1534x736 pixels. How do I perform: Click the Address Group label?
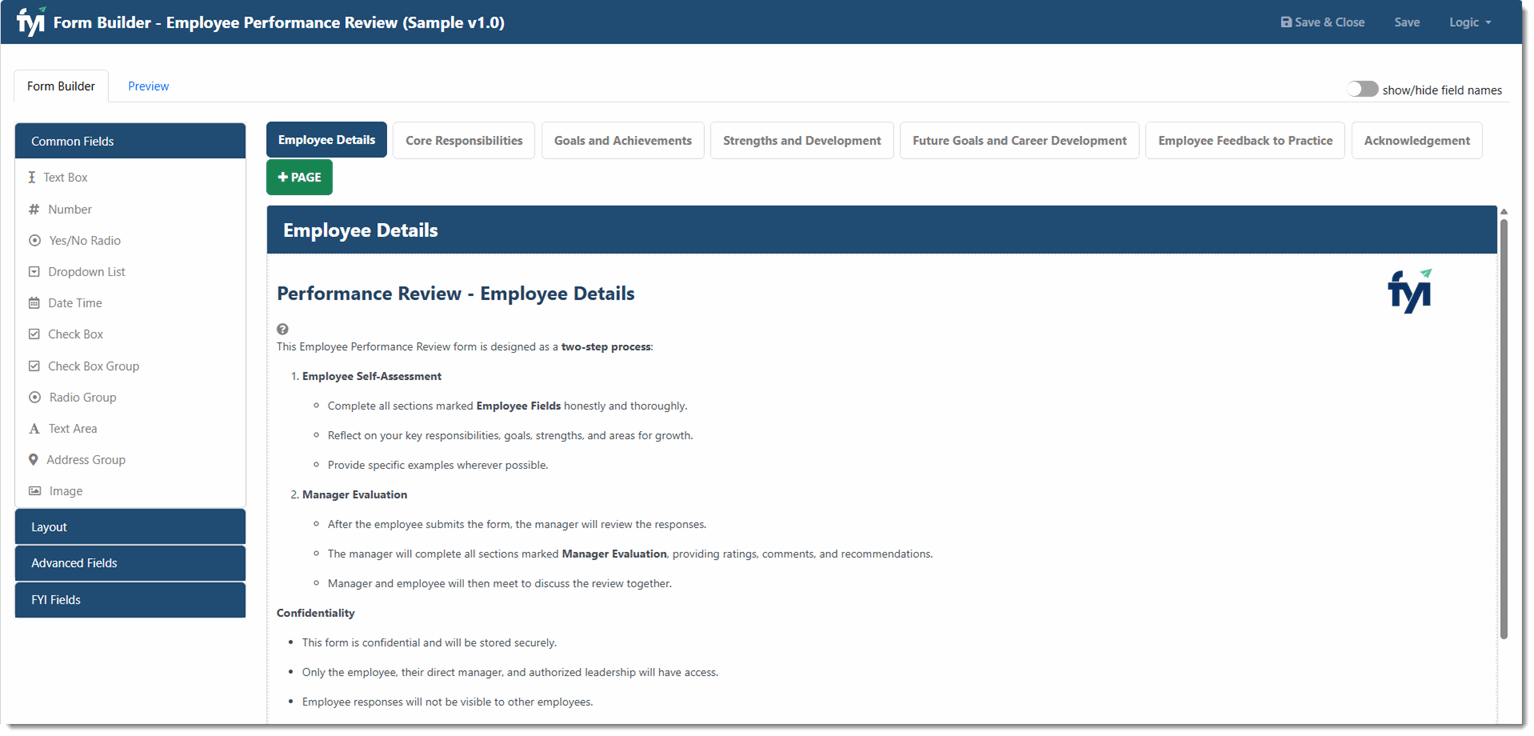(86, 460)
